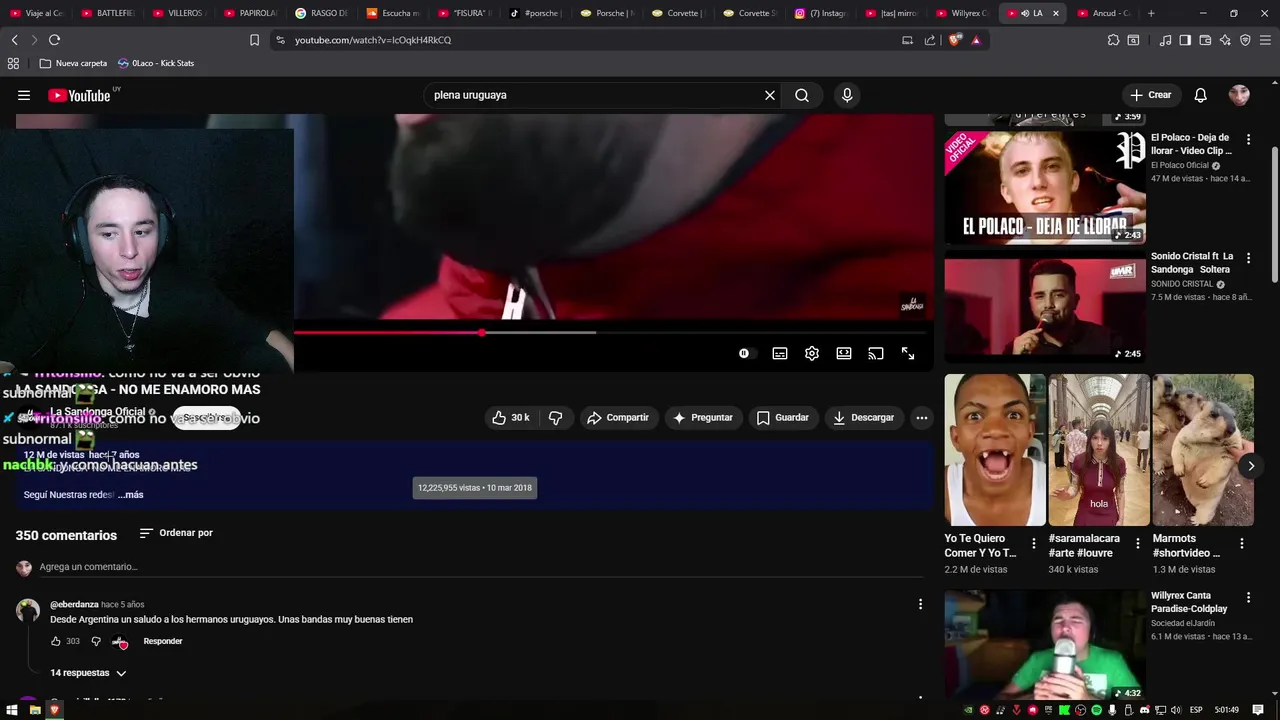Click the Crear button
The image size is (1280, 720).
point(1150,95)
